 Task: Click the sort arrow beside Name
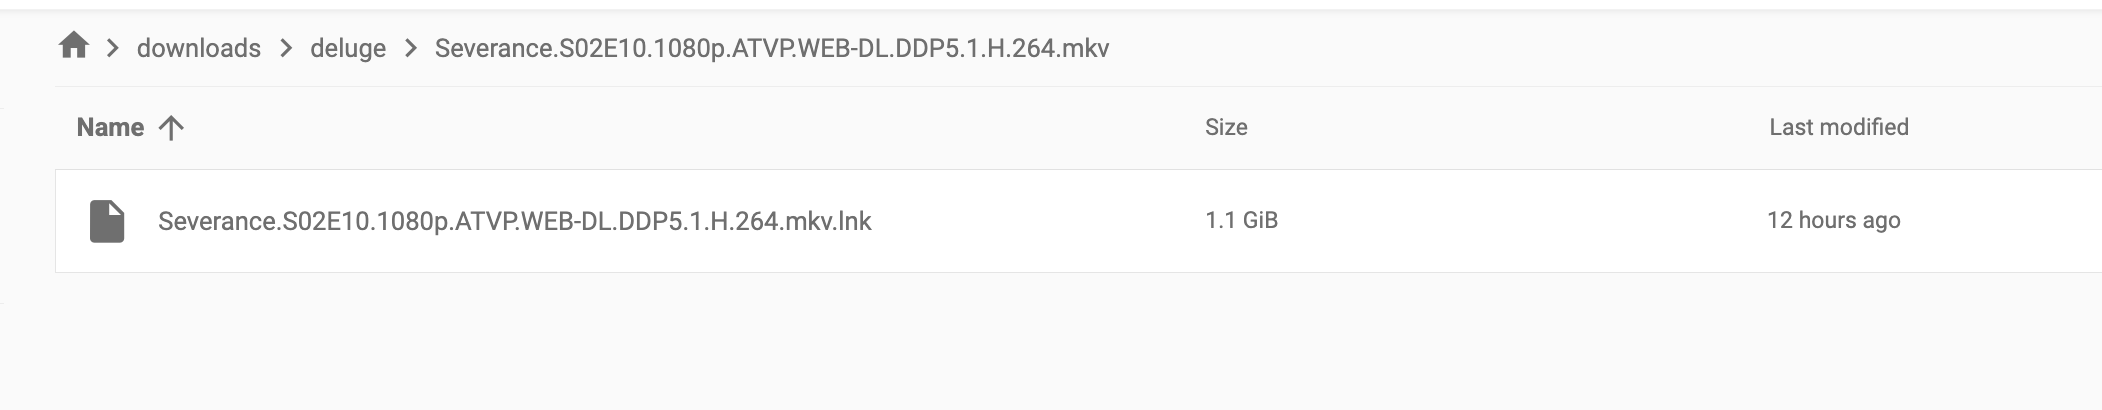click(x=171, y=128)
